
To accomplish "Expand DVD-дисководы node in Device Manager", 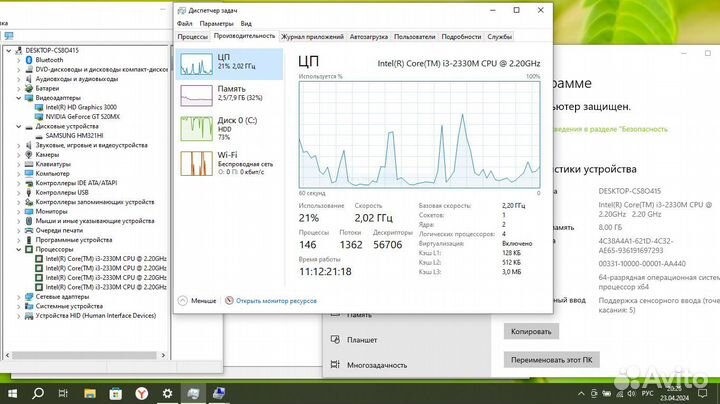I will click(19, 70).
